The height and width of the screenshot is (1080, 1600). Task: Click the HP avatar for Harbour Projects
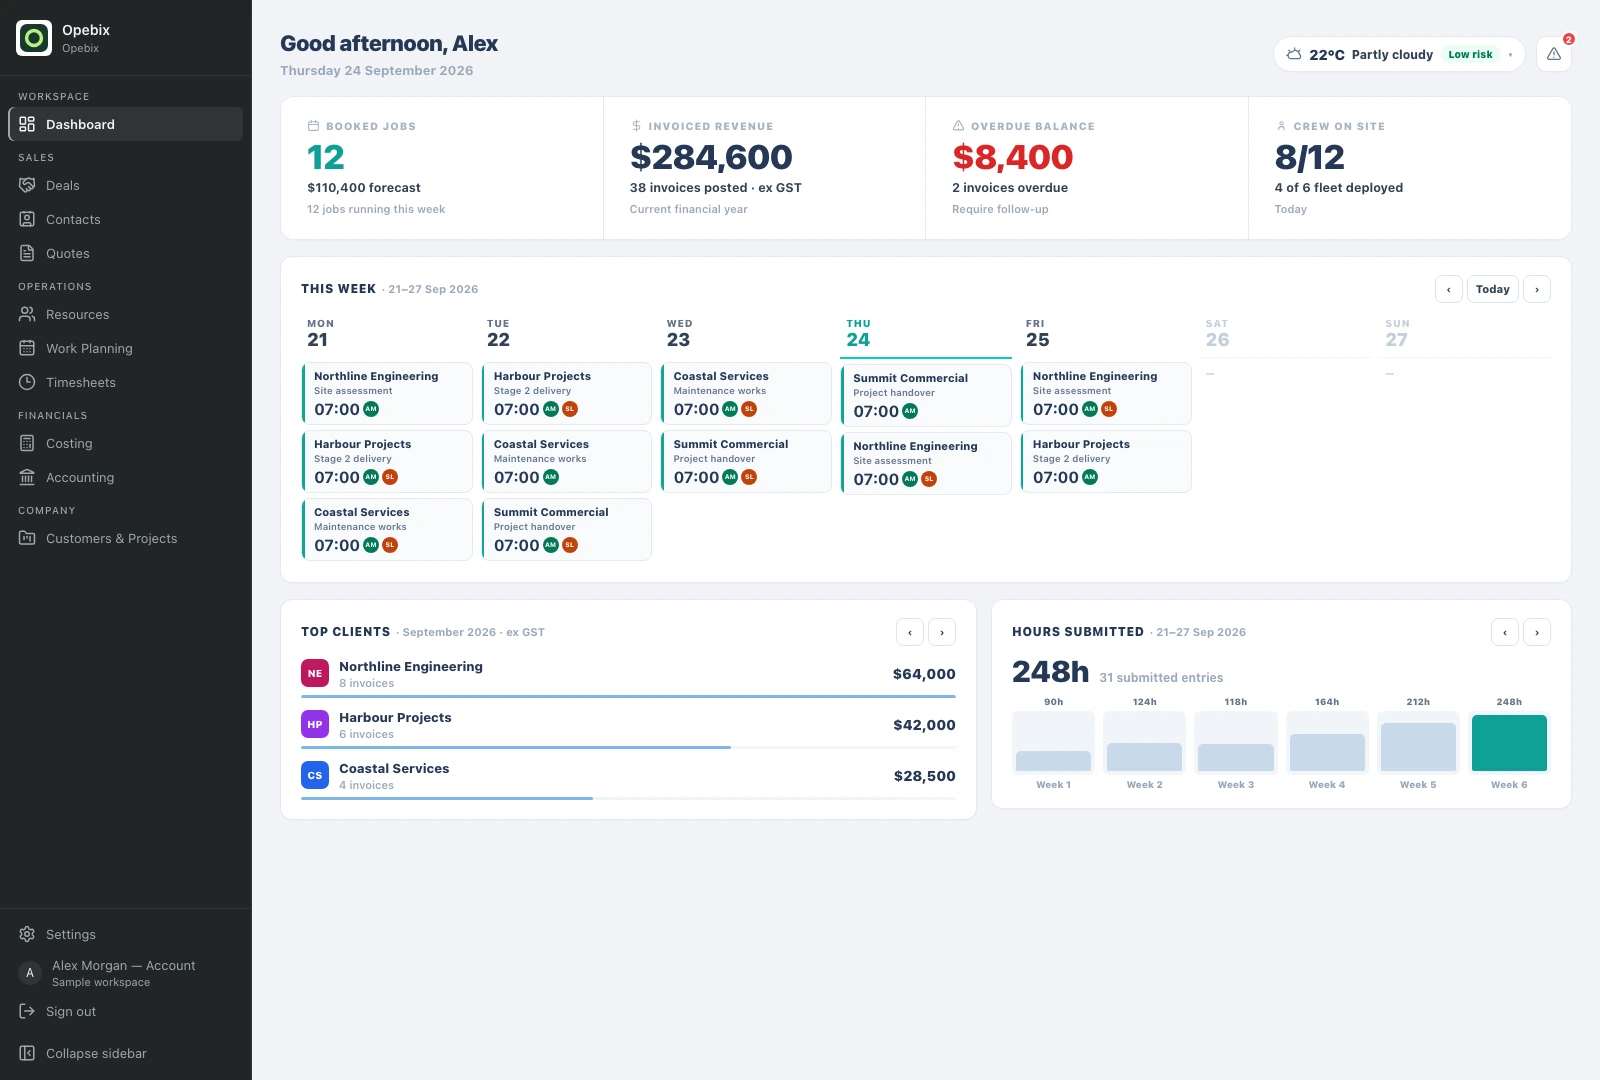pyautogui.click(x=315, y=724)
